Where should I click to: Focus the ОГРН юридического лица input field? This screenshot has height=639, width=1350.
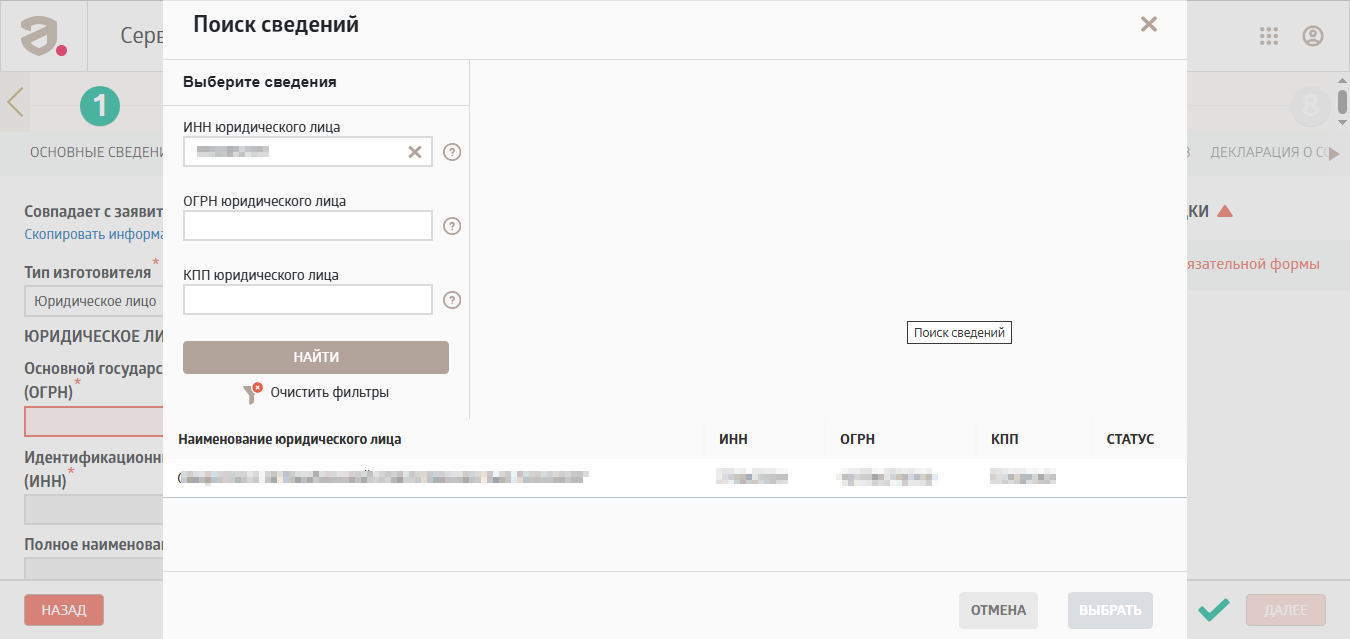(x=308, y=226)
